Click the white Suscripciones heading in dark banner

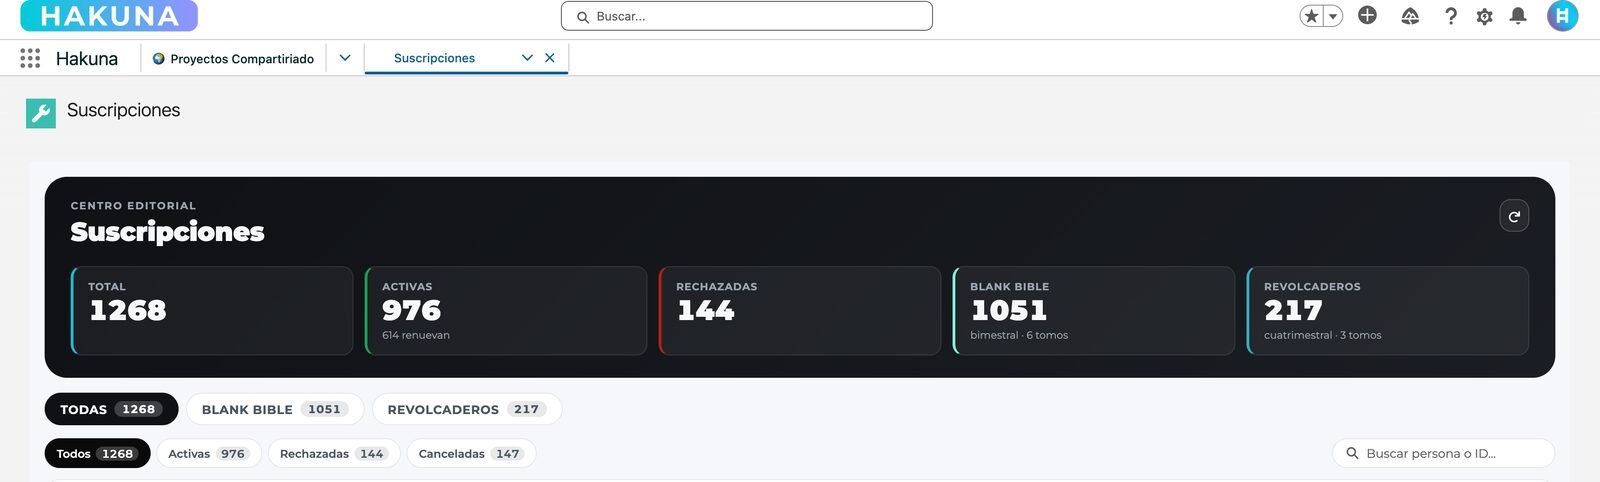(167, 232)
